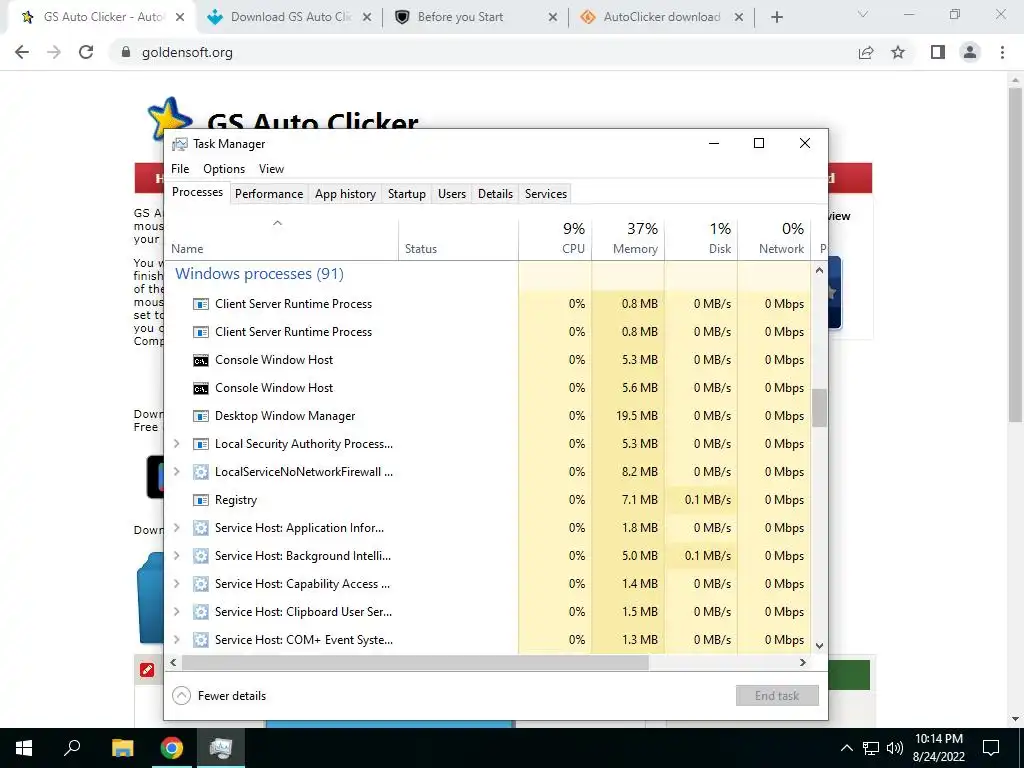Open the View menu in Task Manager
This screenshot has width=1024, height=768.
(x=271, y=169)
